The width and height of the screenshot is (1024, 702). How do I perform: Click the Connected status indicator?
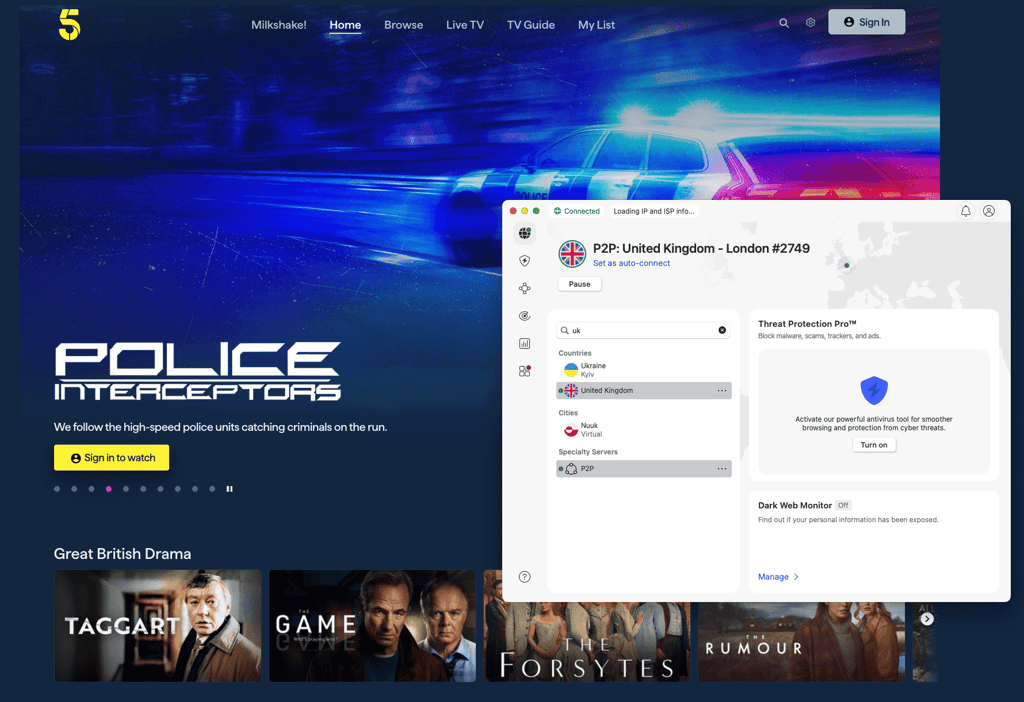(576, 211)
